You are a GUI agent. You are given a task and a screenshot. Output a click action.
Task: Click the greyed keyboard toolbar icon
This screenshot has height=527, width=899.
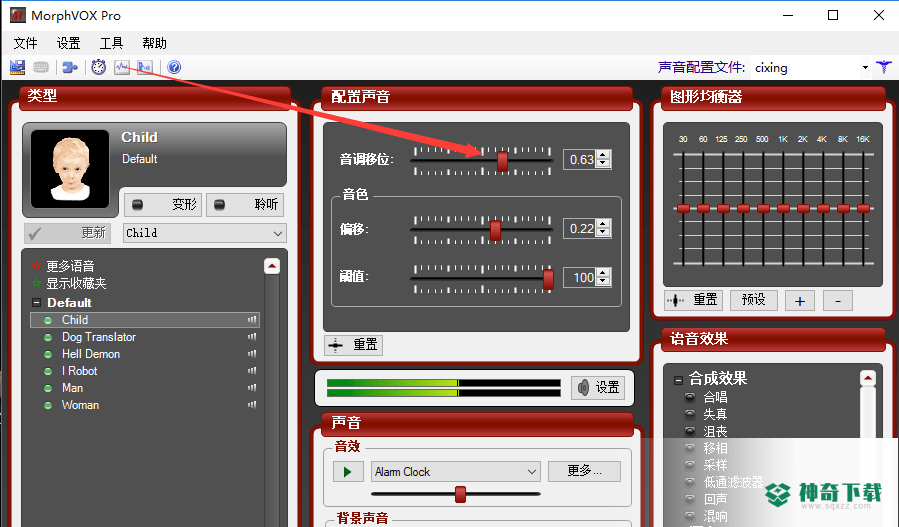click(41, 68)
